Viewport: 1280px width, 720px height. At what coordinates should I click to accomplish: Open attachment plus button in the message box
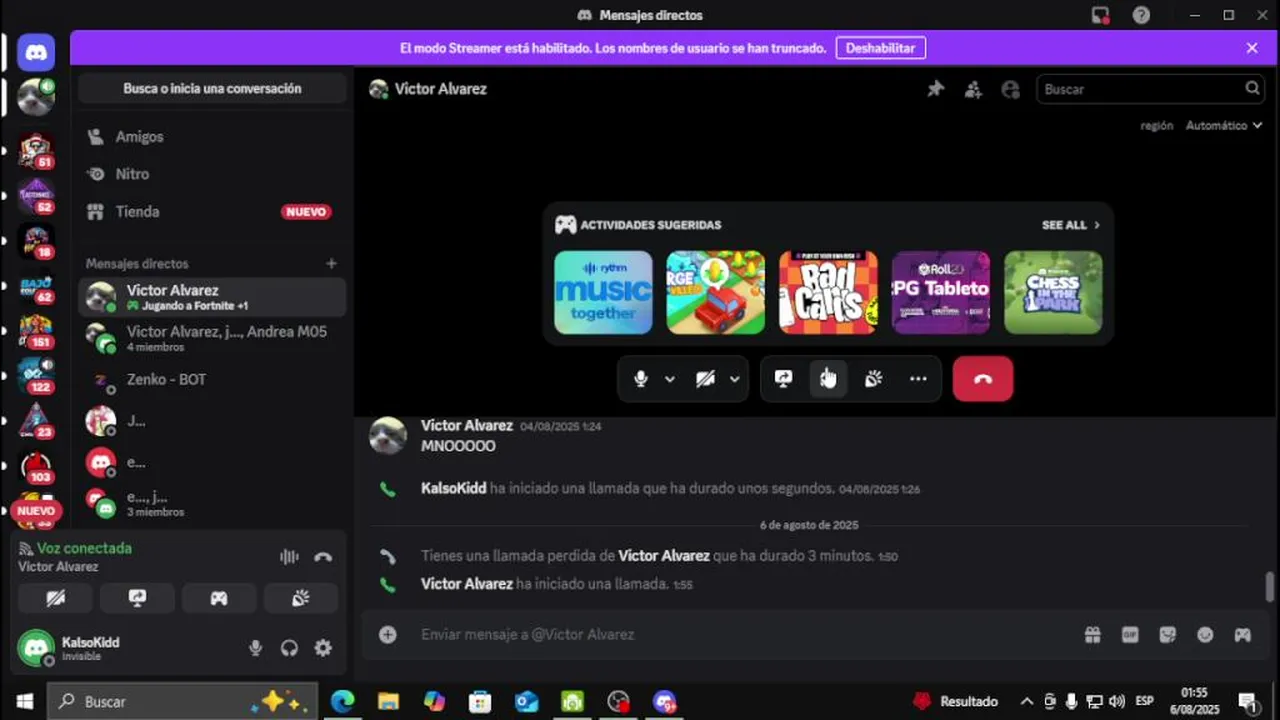388,635
